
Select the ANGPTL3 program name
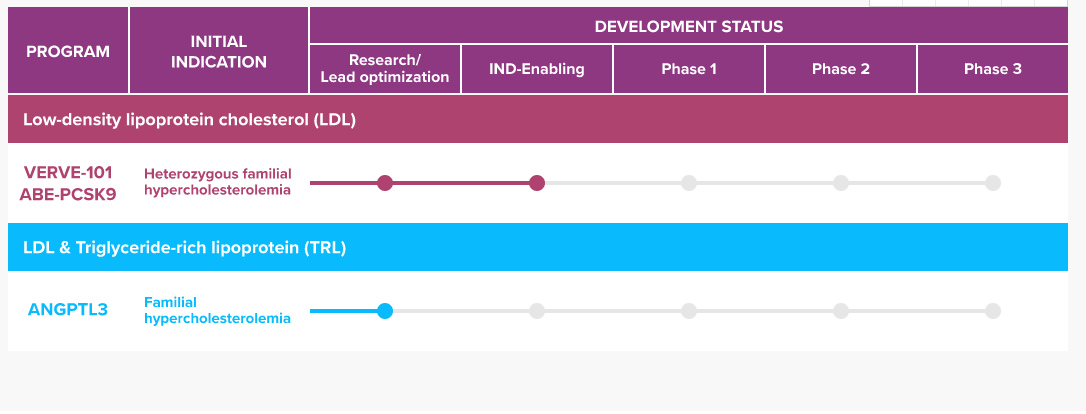pyautogui.click(x=68, y=310)
